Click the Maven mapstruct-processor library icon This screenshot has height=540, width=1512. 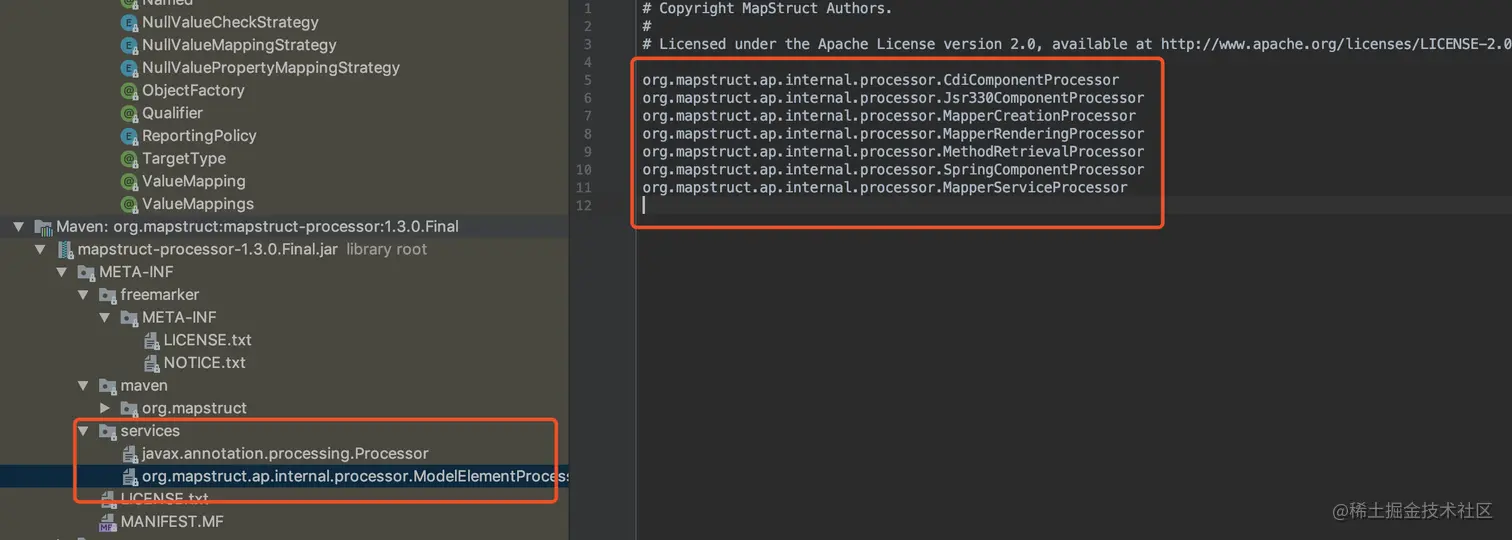pos(43,227)
